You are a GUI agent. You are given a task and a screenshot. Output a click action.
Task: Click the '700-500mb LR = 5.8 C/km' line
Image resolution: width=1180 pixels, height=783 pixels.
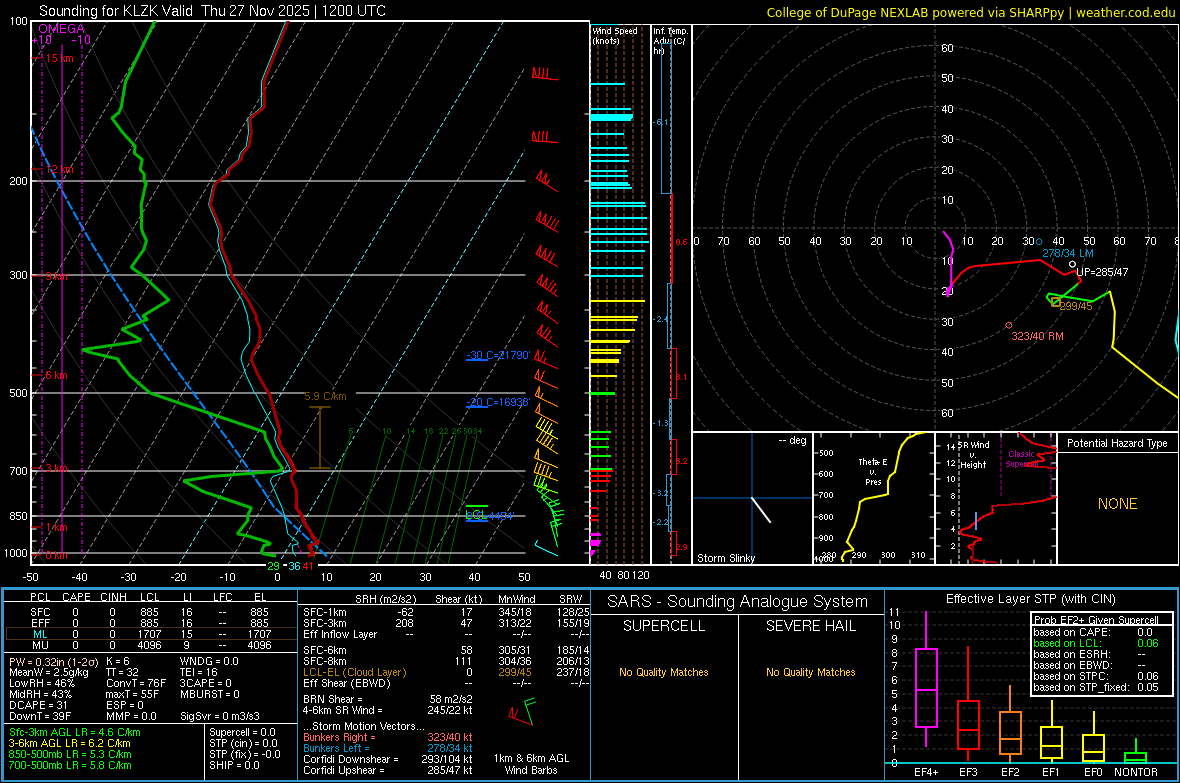coord(70,765)
